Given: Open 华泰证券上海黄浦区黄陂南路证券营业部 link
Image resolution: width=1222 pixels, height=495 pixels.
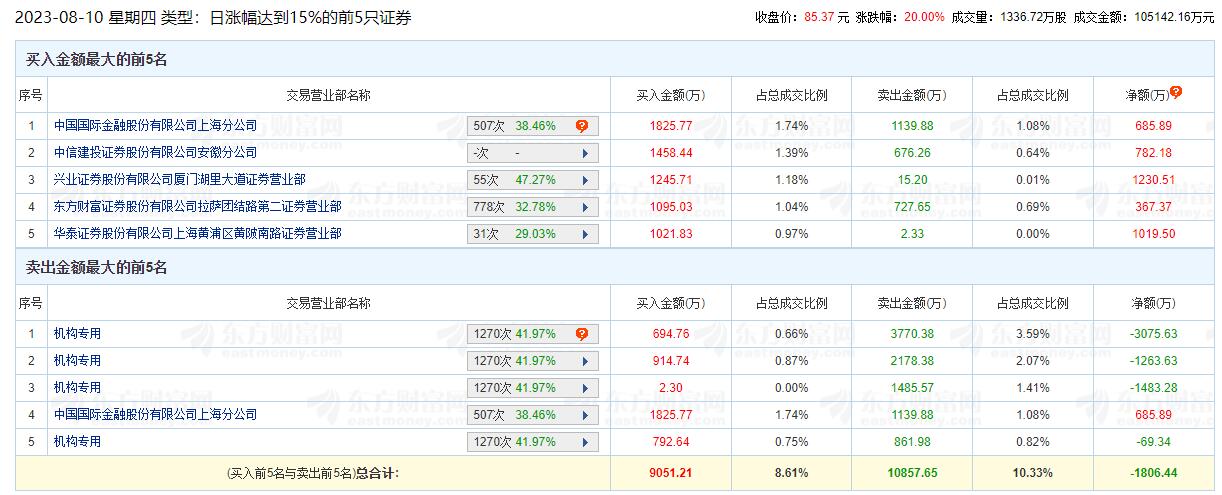Looking at the screenshot, I should (x=197, y=234).
